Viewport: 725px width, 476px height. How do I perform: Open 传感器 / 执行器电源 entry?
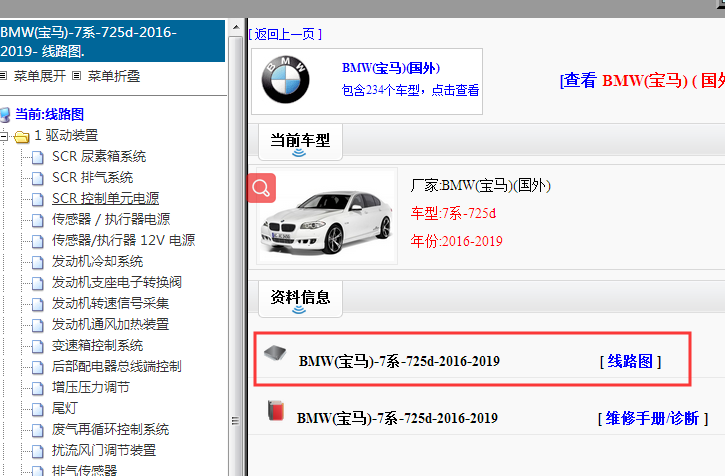coord(111,219)
